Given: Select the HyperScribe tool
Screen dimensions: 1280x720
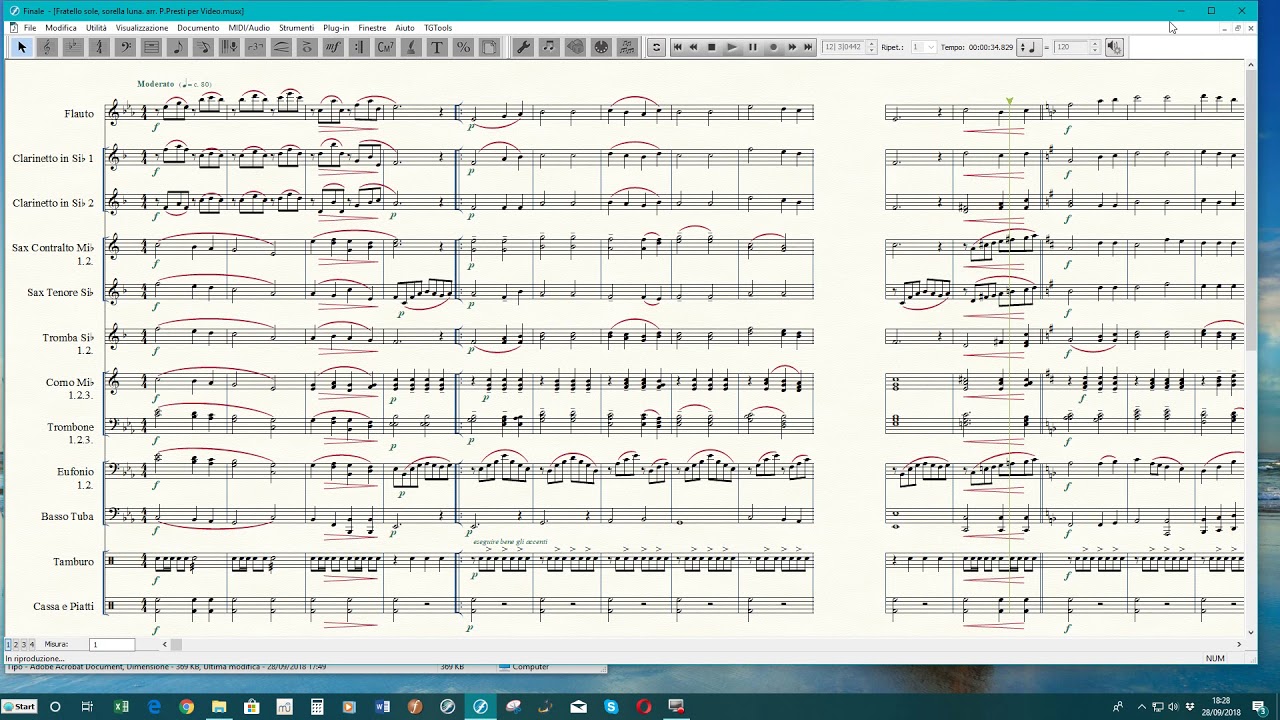Looking at the screenshot, I should (x=229, y=47).
